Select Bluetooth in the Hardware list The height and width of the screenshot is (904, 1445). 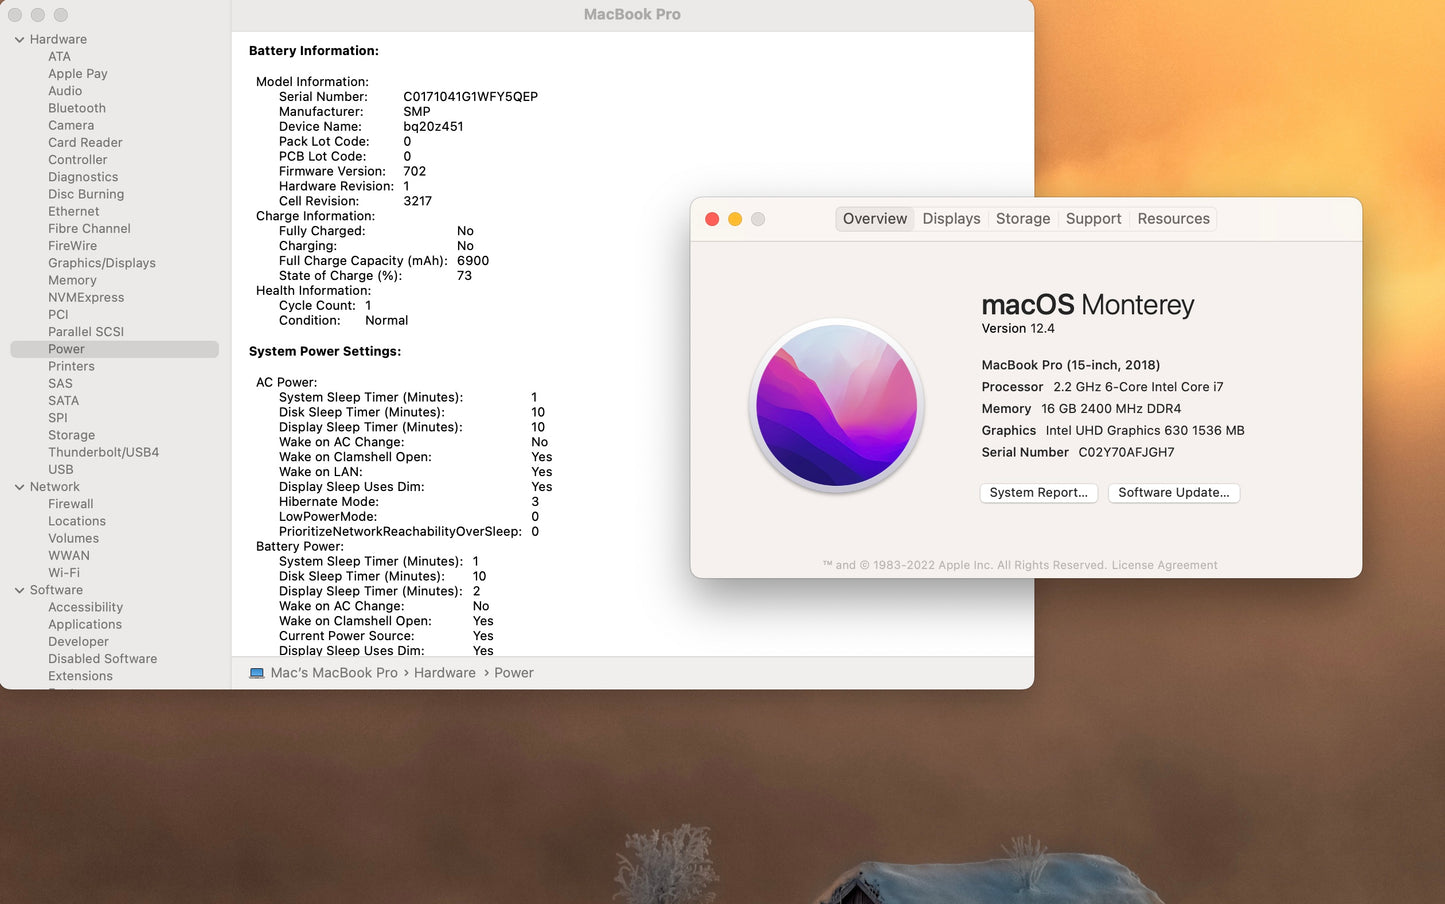tap(76, 107)
